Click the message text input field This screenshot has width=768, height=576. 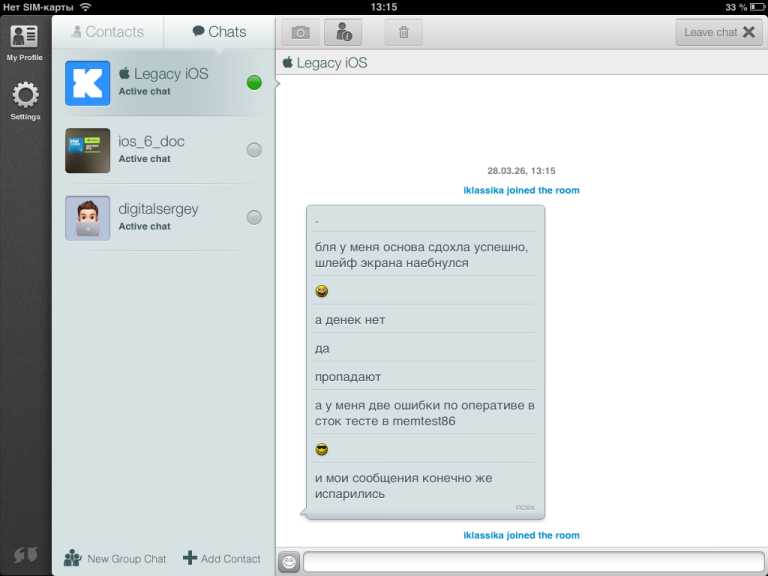(x=530, y=562)
